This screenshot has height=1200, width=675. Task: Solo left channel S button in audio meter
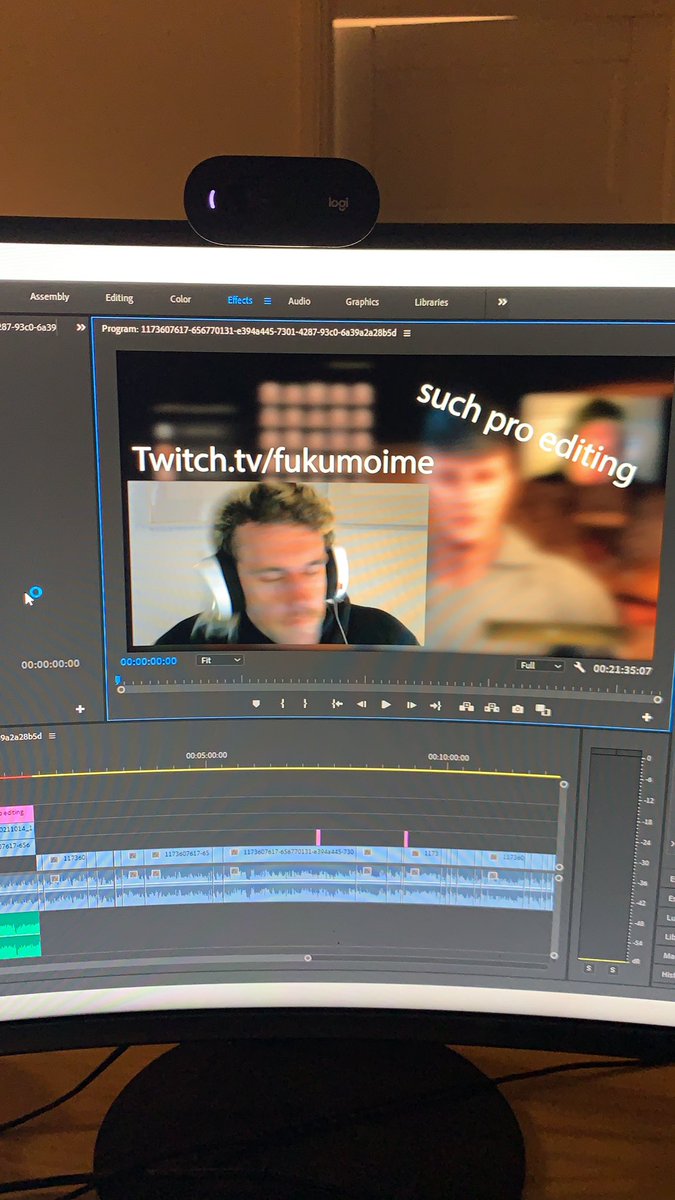(x=589, y=968)
